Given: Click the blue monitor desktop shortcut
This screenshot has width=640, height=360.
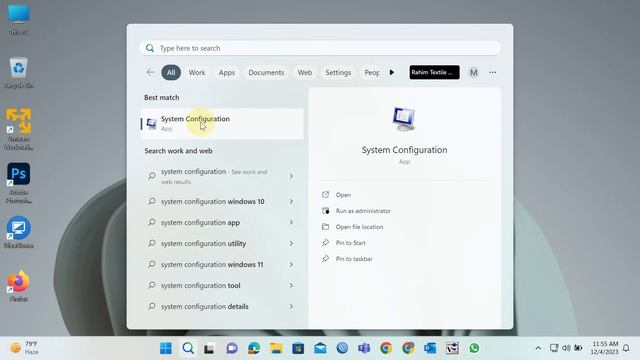Looking at the screenshot, I should coord(19,232).
